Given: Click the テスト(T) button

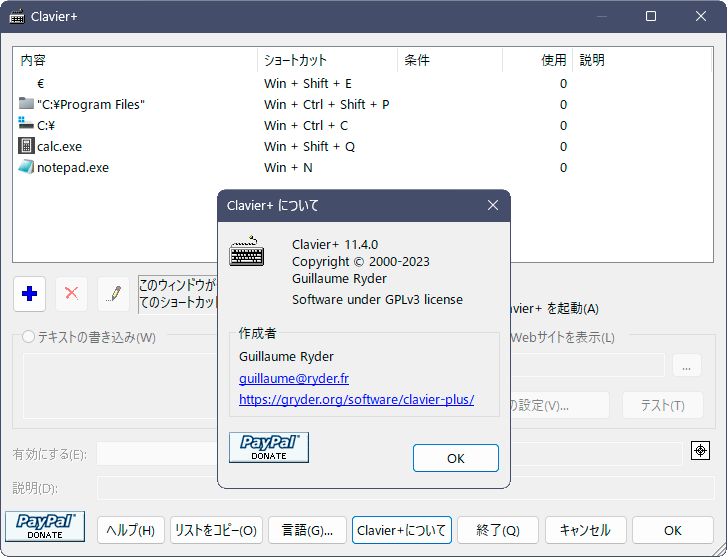Looking at the screenshot, I should [663, 405].
